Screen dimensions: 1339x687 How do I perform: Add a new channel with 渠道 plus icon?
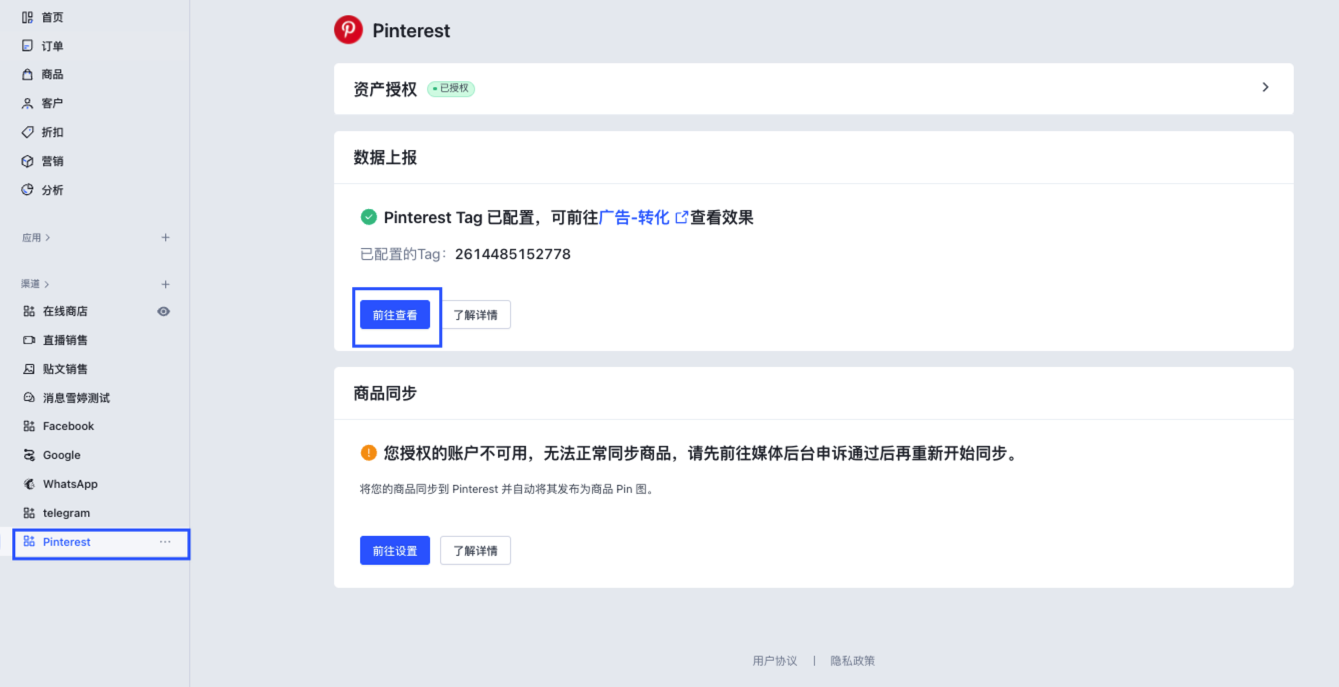click(166, 285)
